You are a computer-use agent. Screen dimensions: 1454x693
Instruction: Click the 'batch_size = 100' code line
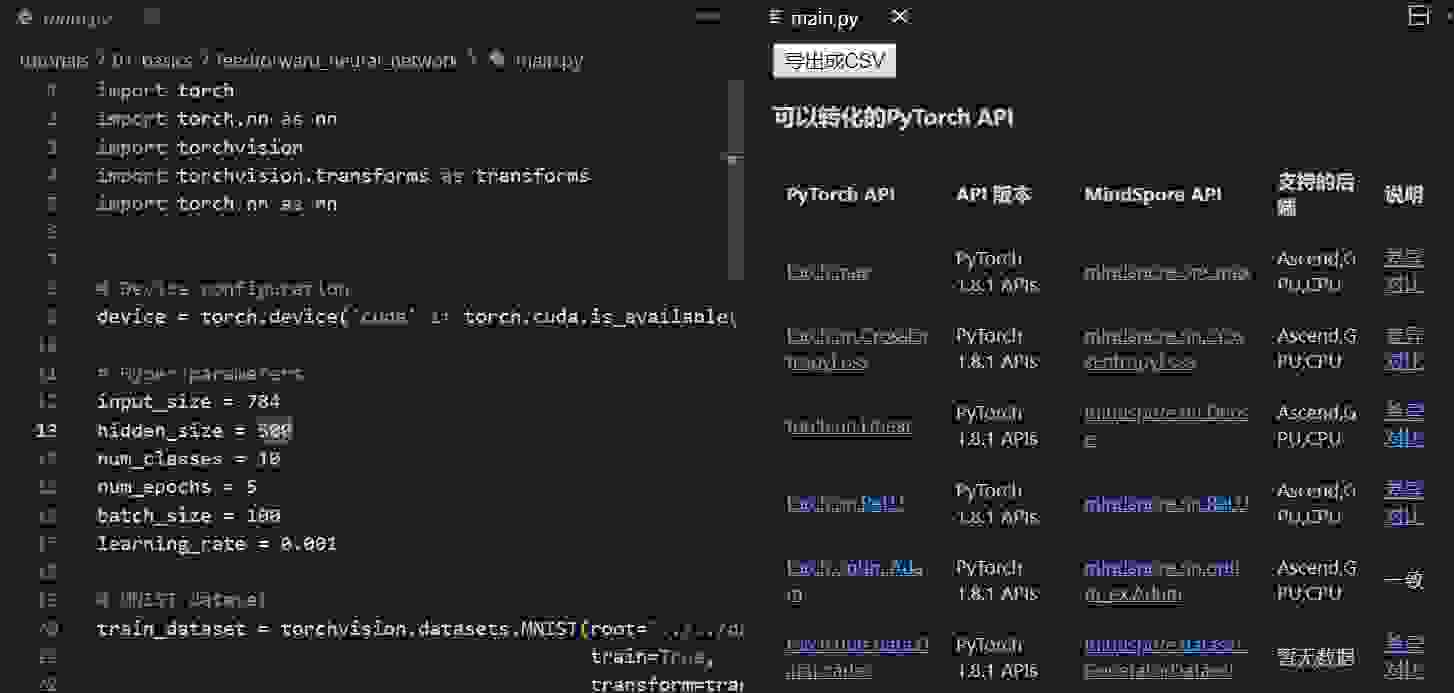[188, 516]
